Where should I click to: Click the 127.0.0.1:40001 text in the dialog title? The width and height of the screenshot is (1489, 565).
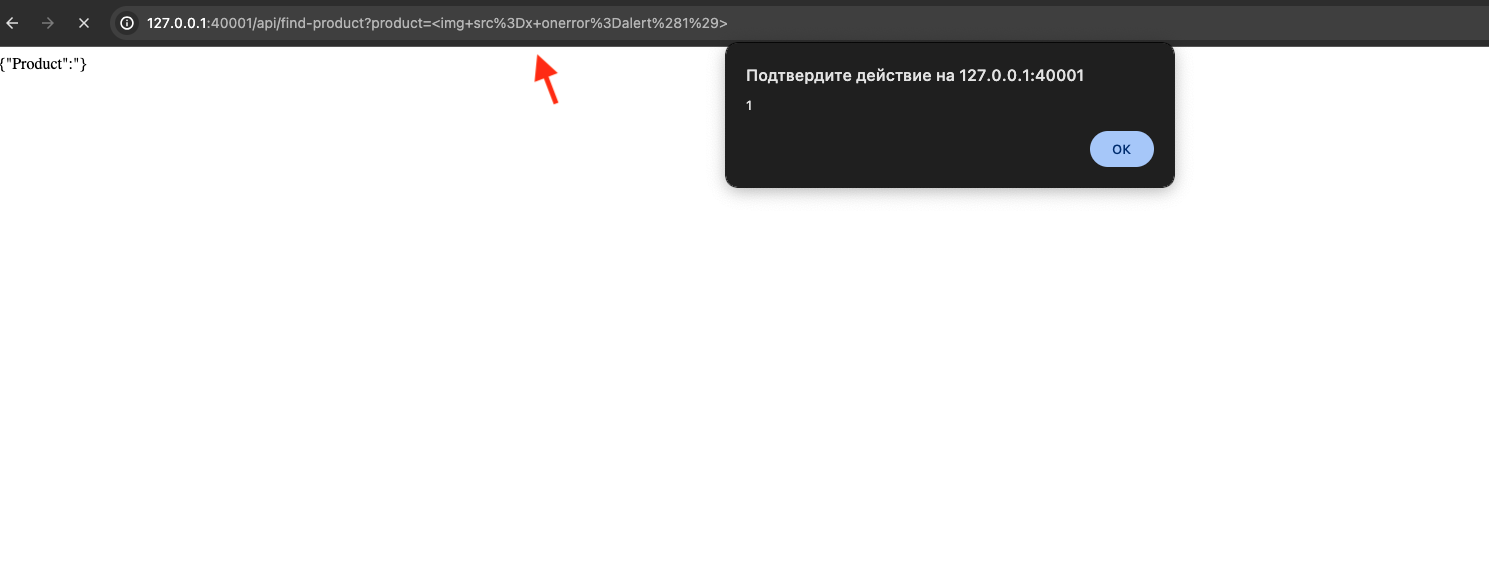(1021, 75)
